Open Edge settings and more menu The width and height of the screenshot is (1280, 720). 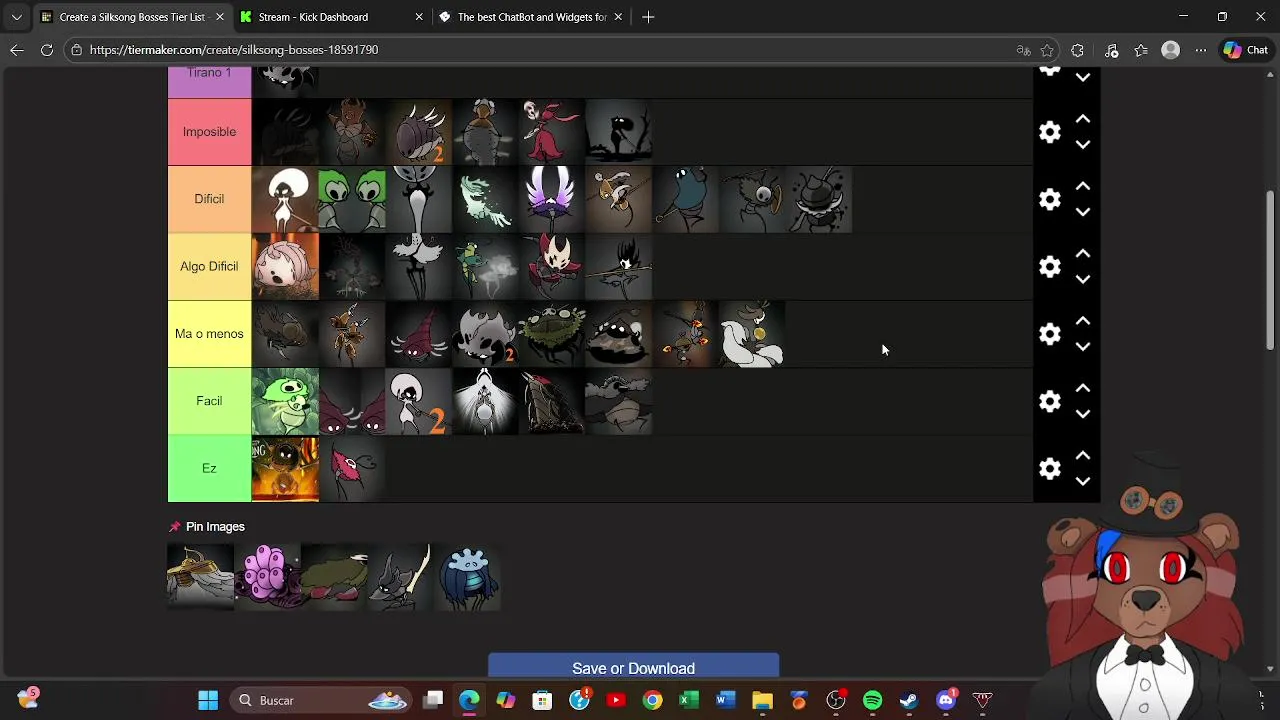(1201, 50)
